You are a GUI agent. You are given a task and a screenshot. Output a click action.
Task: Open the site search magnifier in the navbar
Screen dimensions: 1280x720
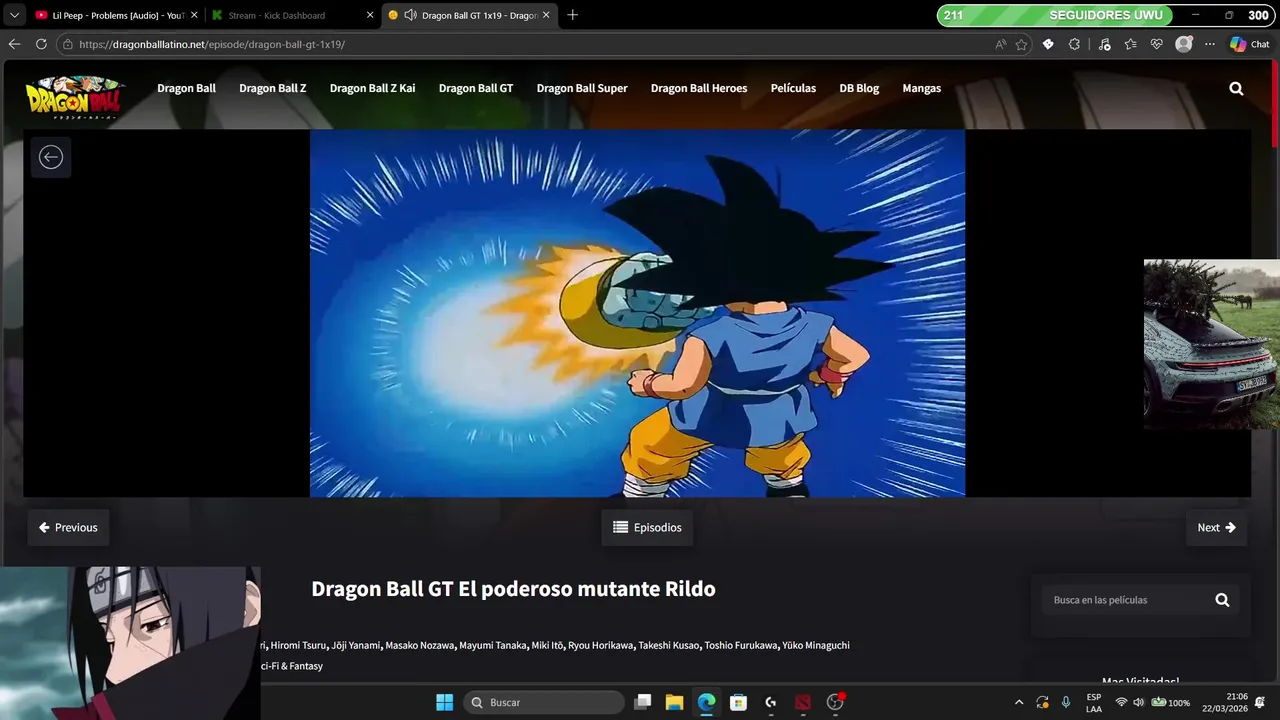[1236, 88]
